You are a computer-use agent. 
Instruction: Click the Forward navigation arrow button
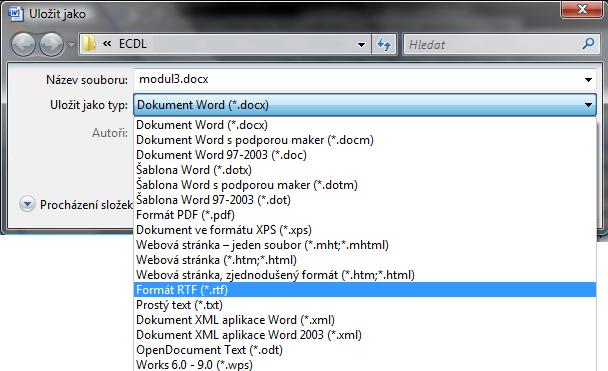[52, 44]
